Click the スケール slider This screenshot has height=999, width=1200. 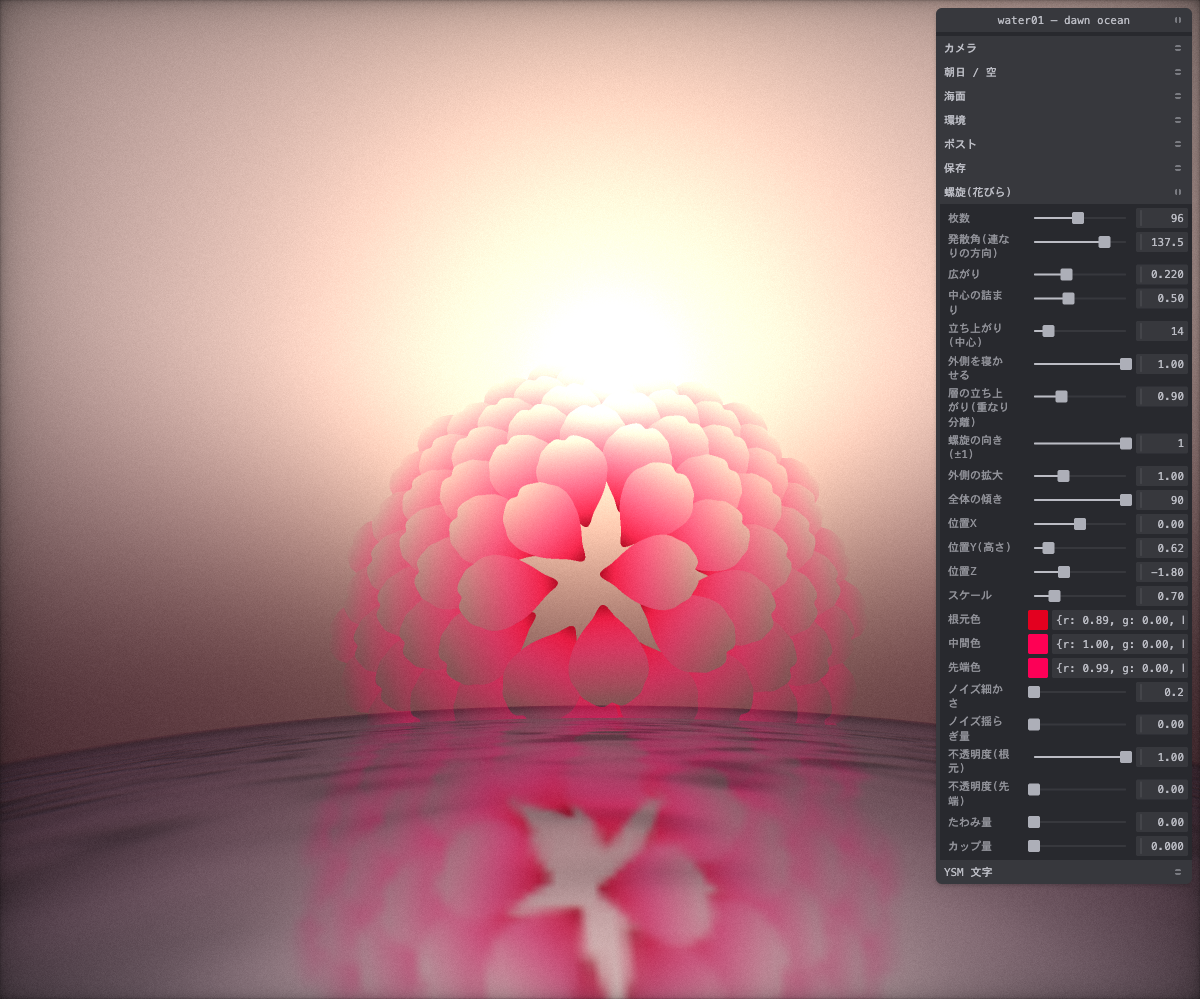click(1080, 596)
